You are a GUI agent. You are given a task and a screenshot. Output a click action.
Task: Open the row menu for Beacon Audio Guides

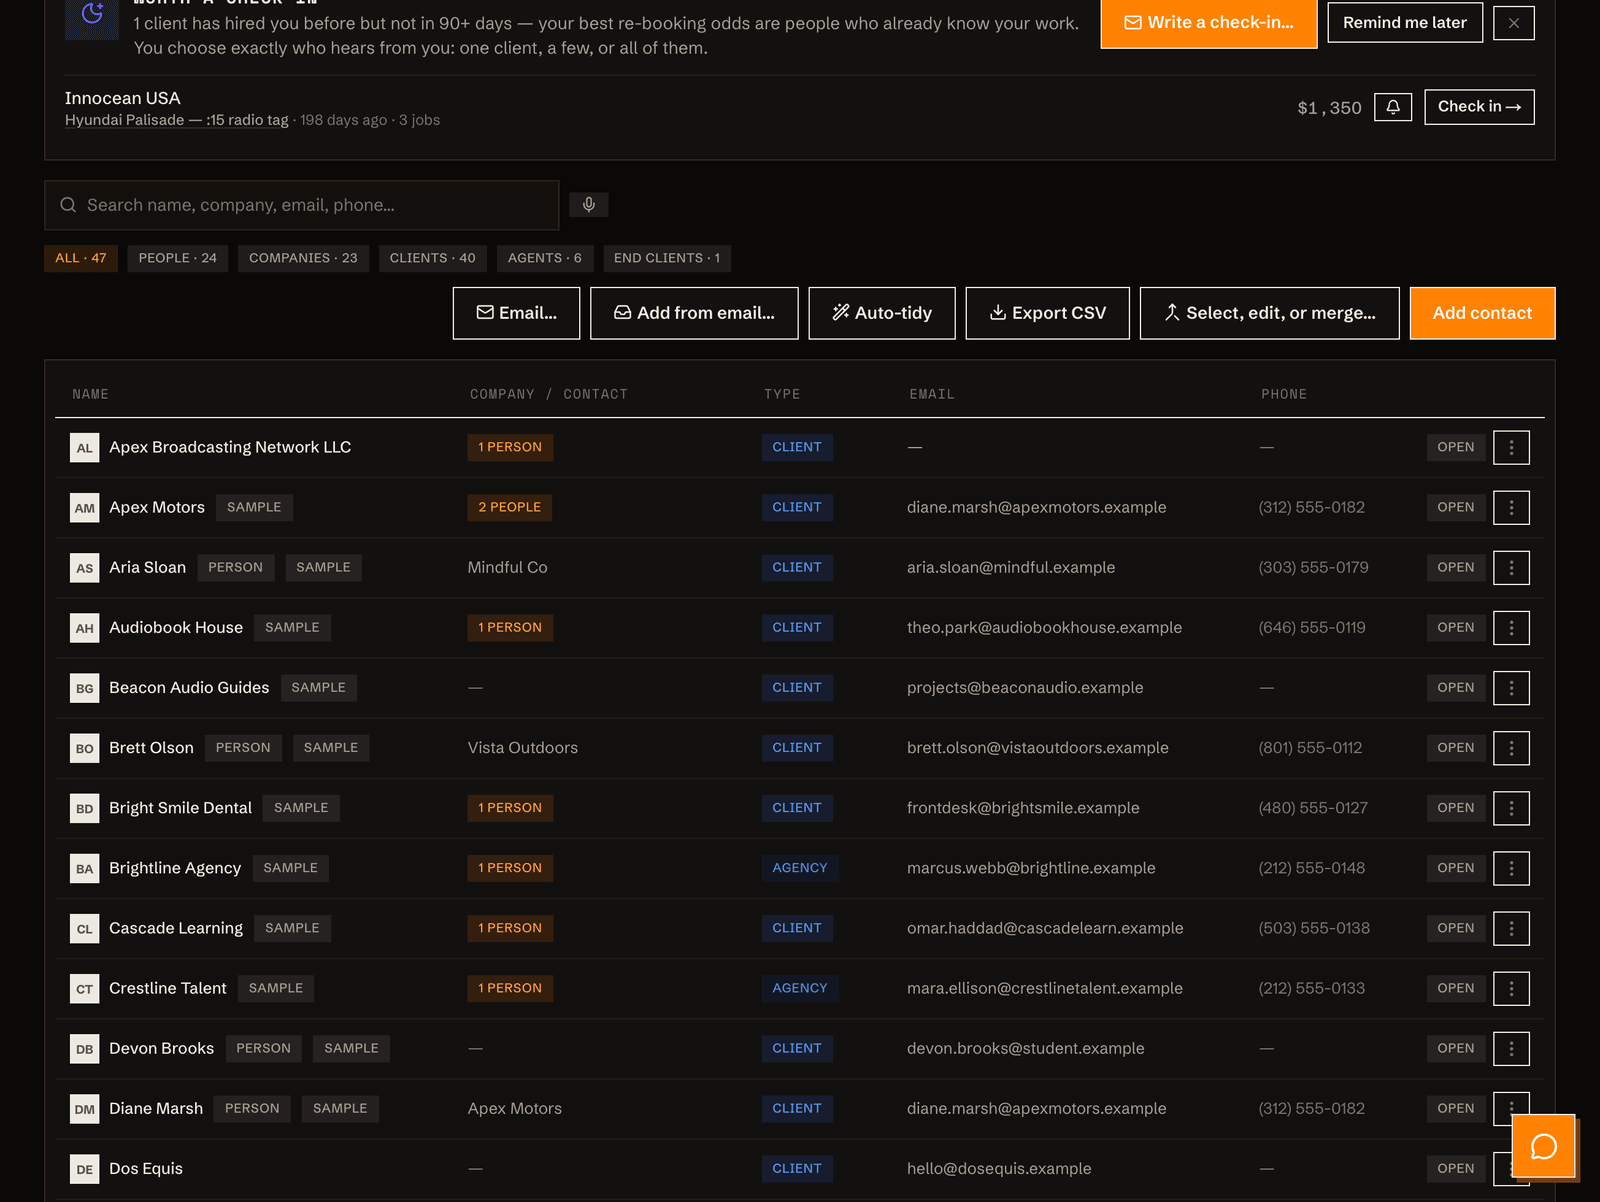tap(1511, 688)
